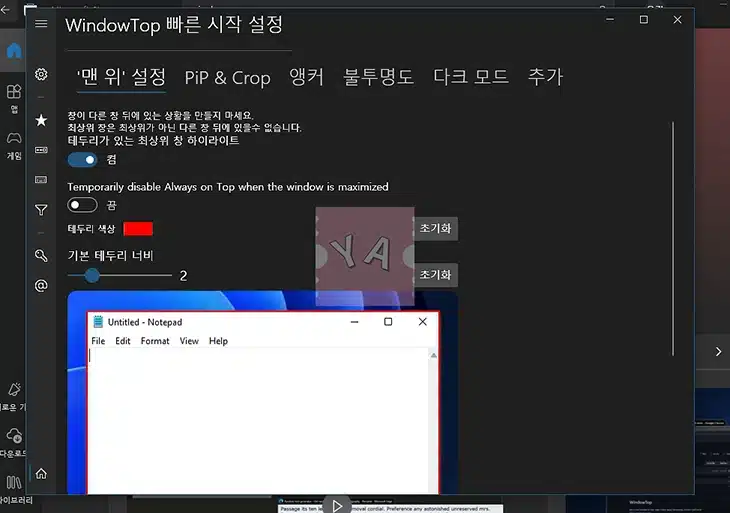Click the settings panel vertical scrollbar

click(673, 239)
